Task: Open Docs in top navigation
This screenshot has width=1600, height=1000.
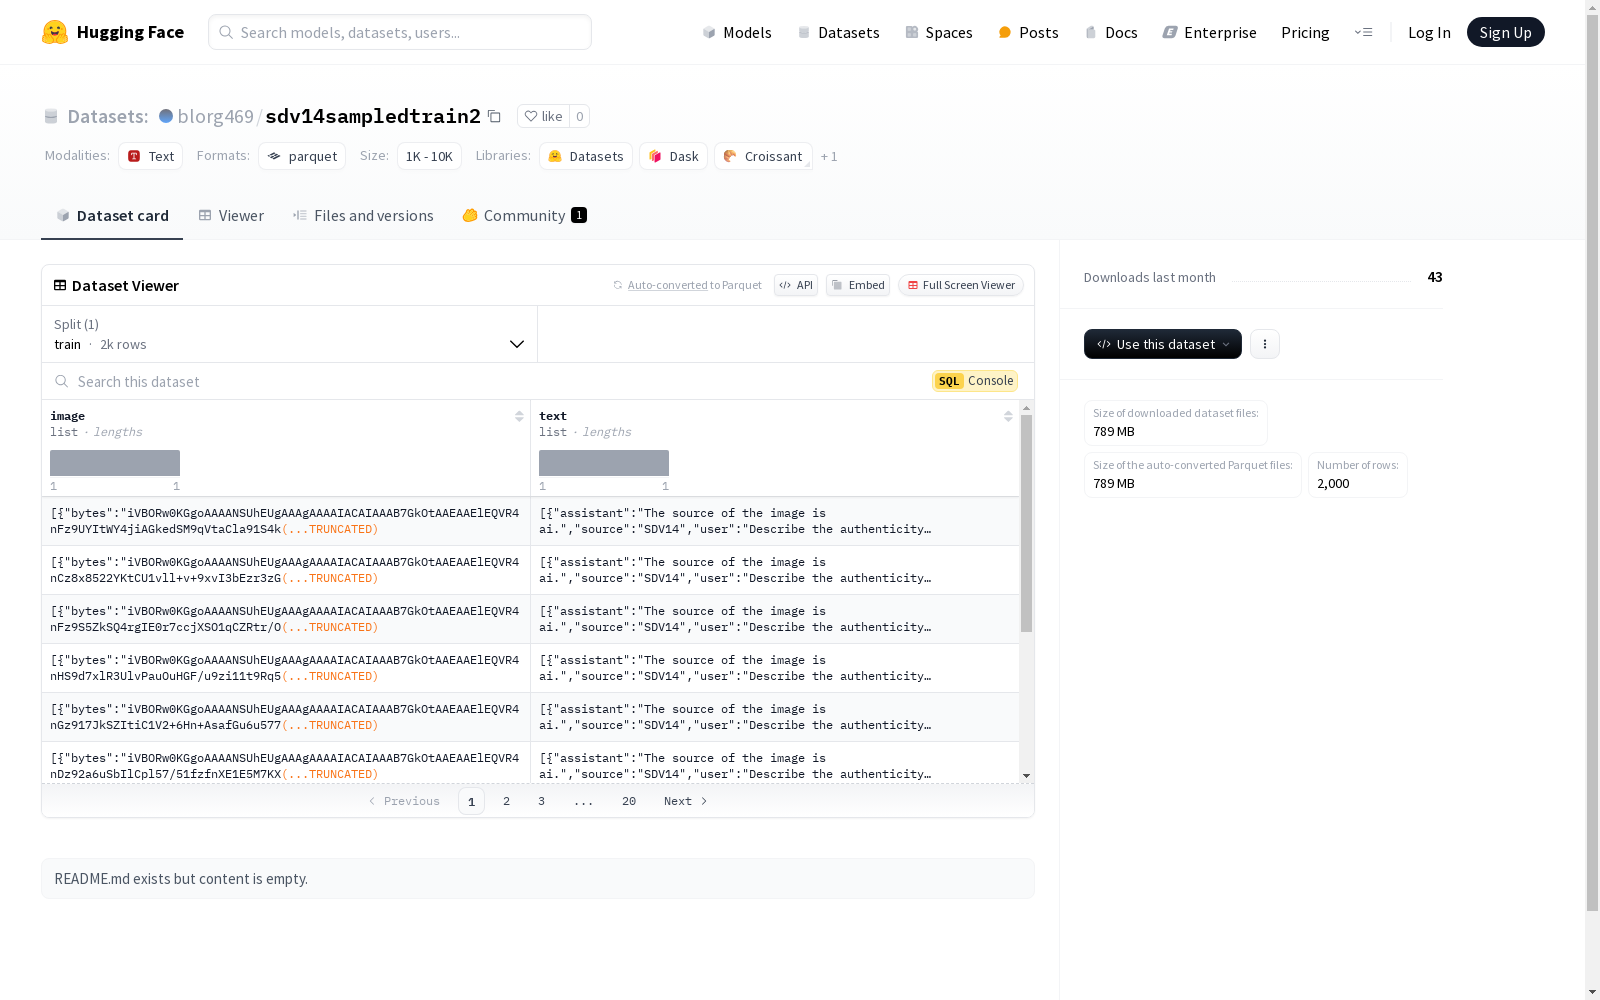Action: 1111,32
